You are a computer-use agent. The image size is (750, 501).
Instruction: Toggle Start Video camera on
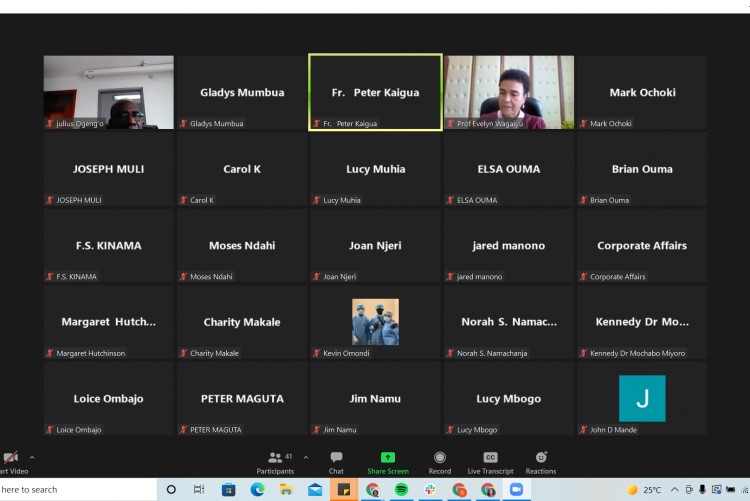(x=10, y=460)
